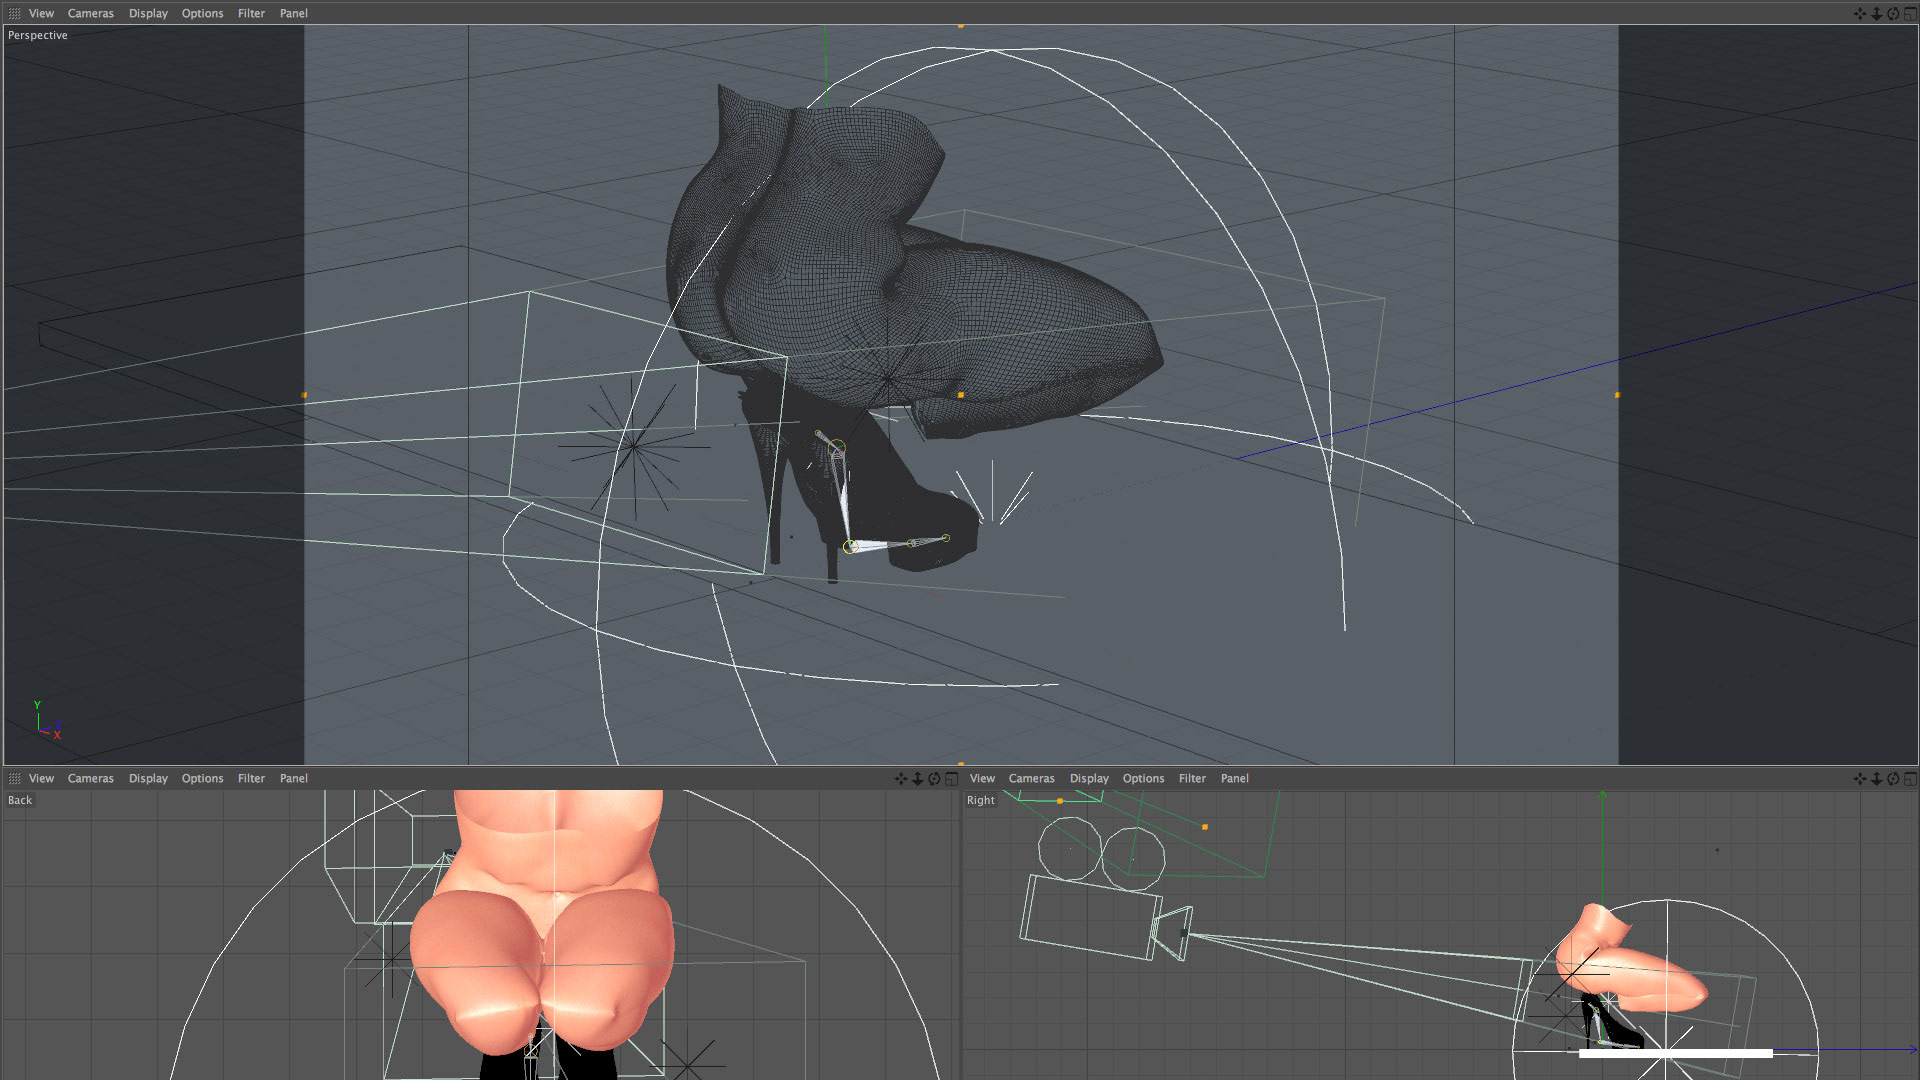The width and height of the screenshot is (1920, 1080).
Task: Open the Panel menu in Right viewport
Action: pos(1234,778)
